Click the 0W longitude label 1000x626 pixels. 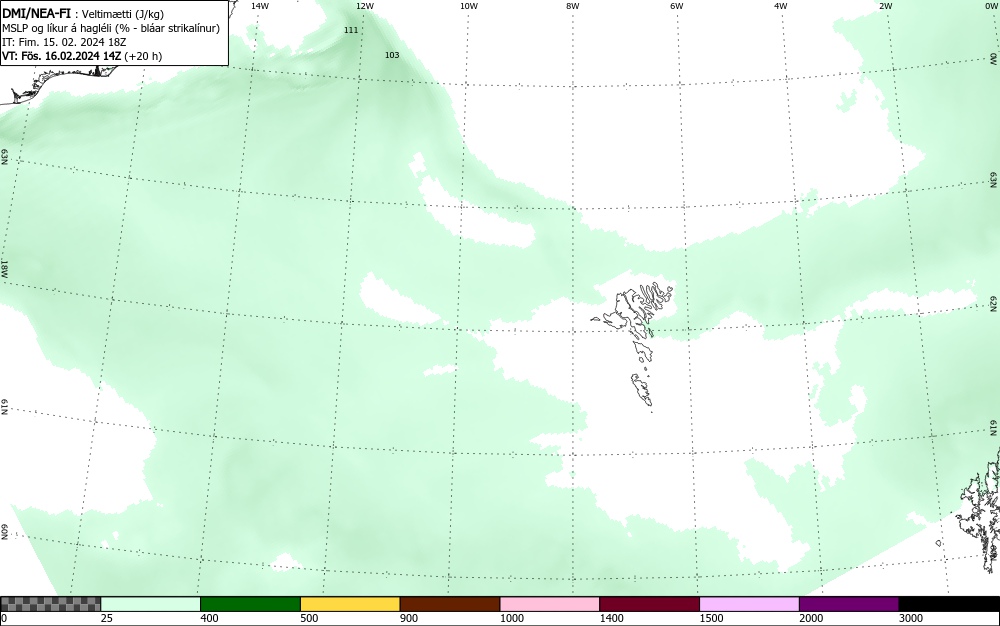[x=990, y=6]
